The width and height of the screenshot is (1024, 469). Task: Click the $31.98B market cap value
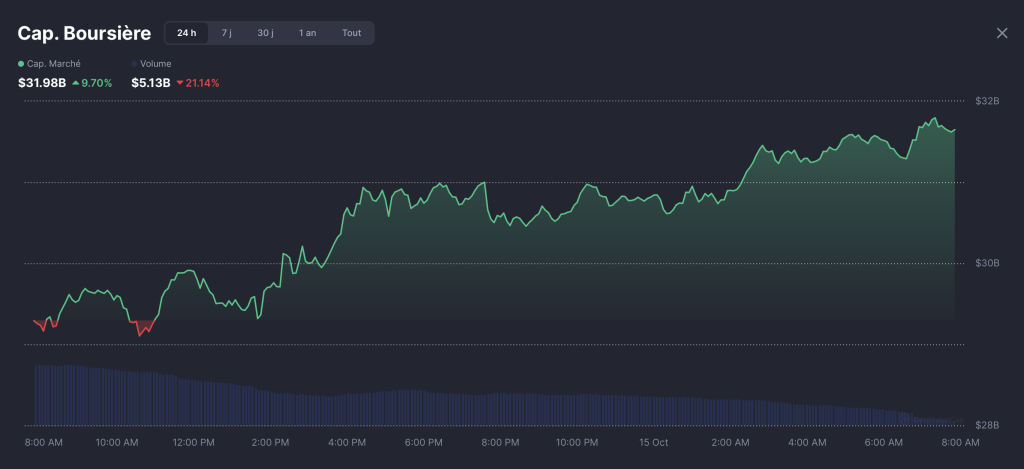42,83
